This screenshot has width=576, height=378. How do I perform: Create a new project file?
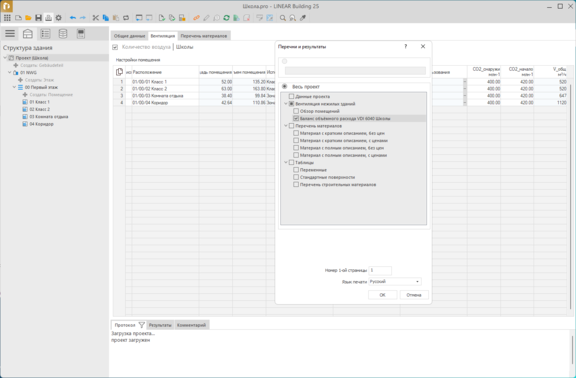18,18
